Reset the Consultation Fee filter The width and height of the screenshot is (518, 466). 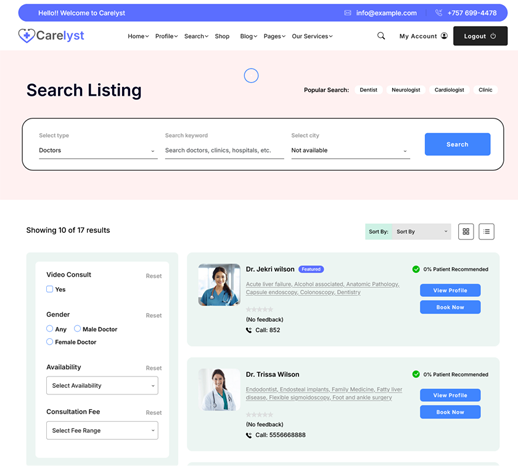point(154,413)
